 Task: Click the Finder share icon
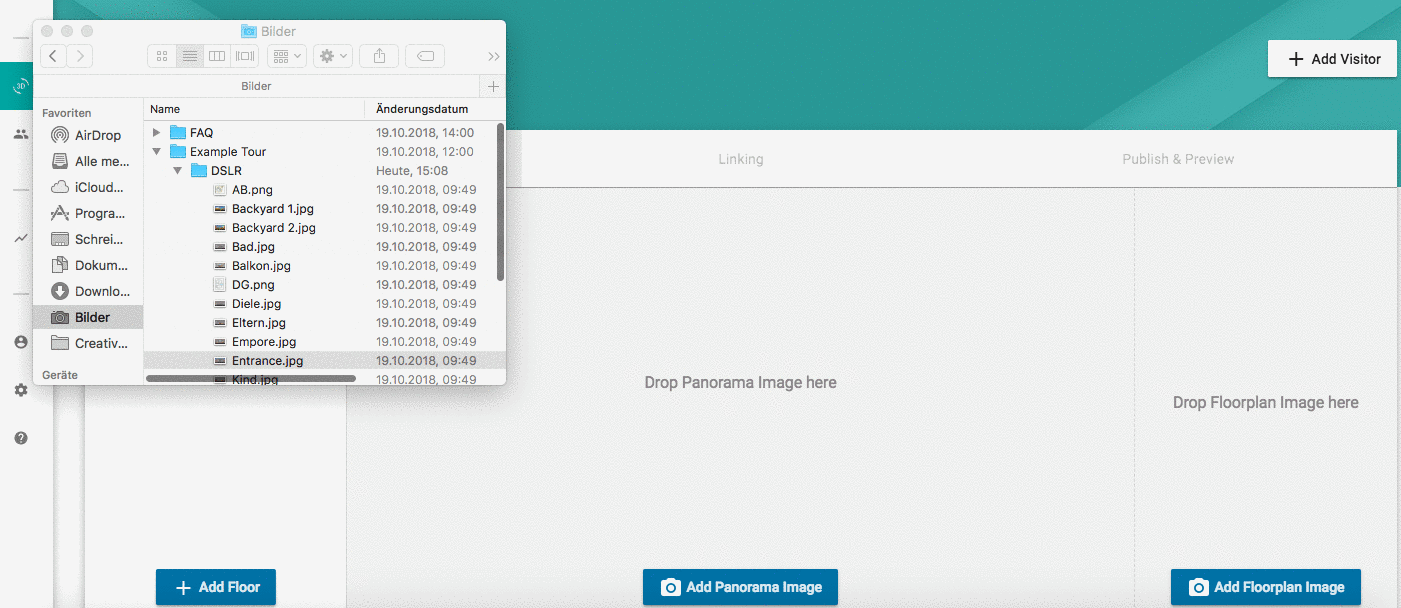[379, 56]
